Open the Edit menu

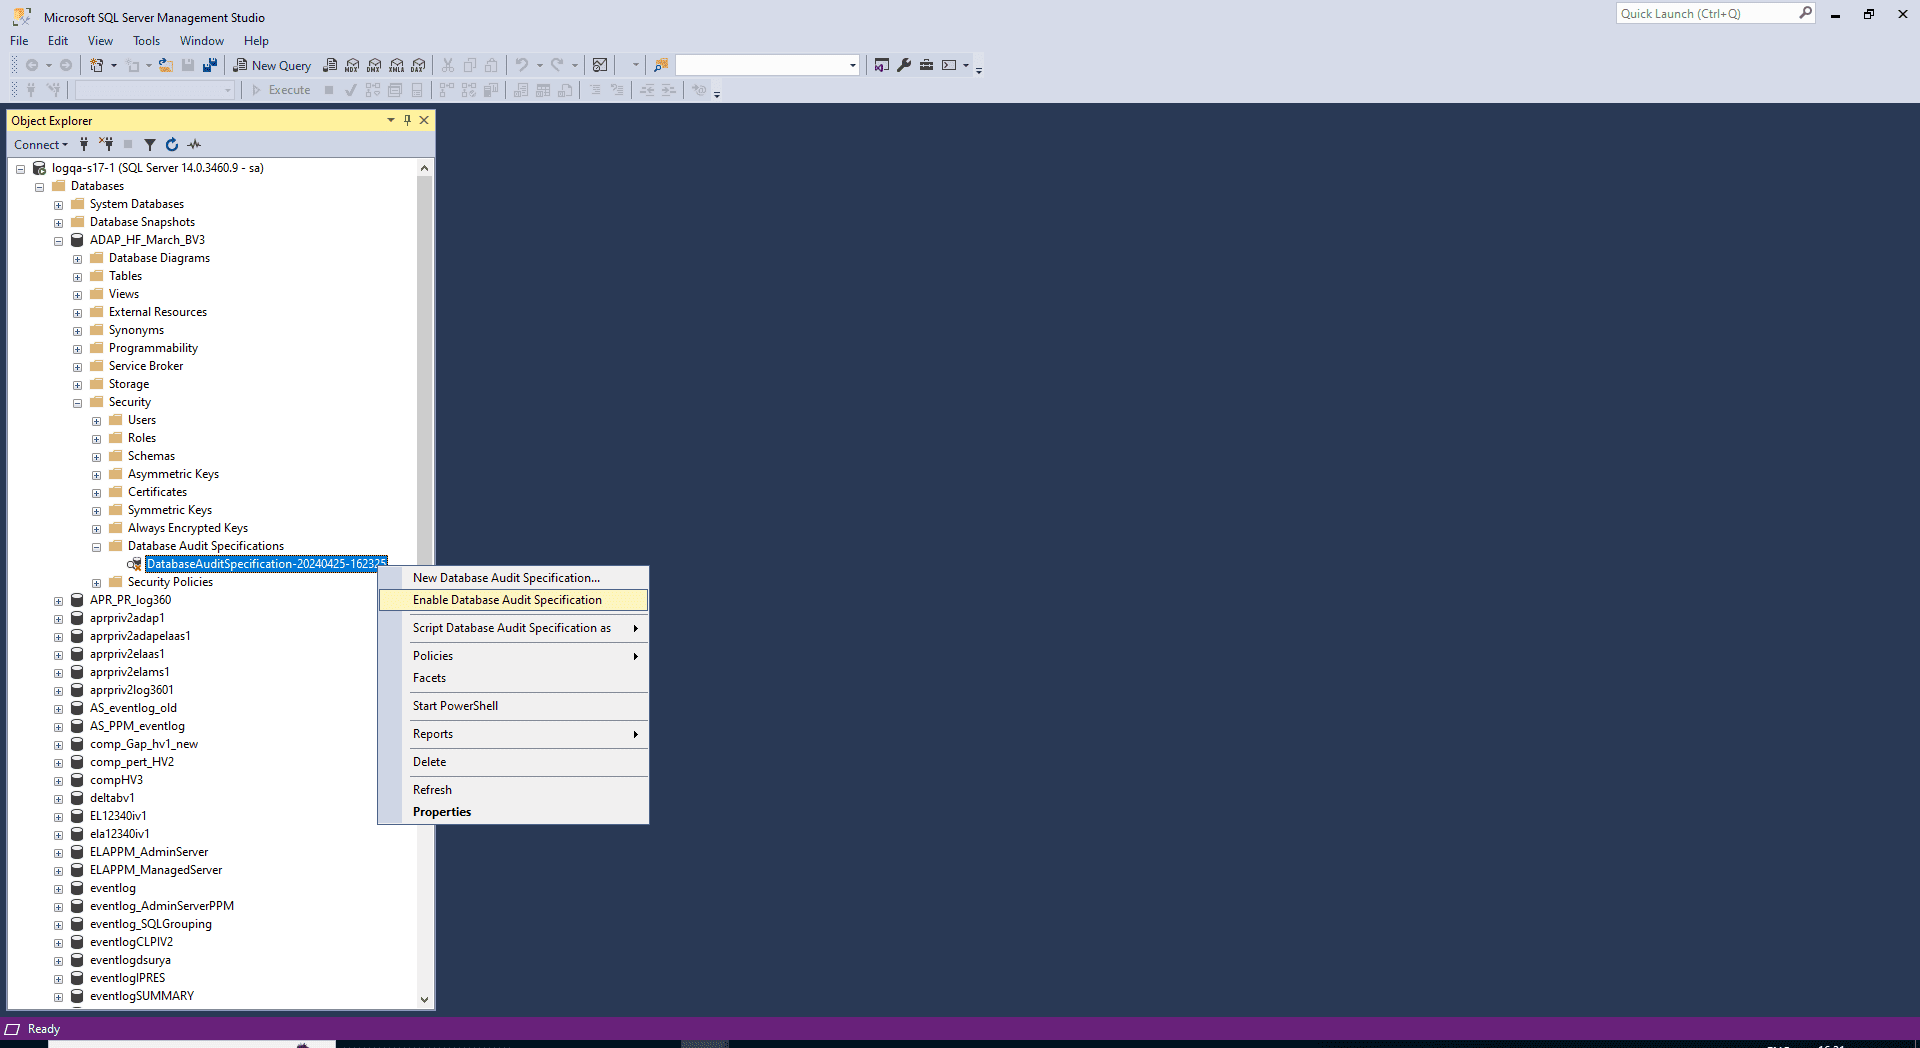point(58,41)
